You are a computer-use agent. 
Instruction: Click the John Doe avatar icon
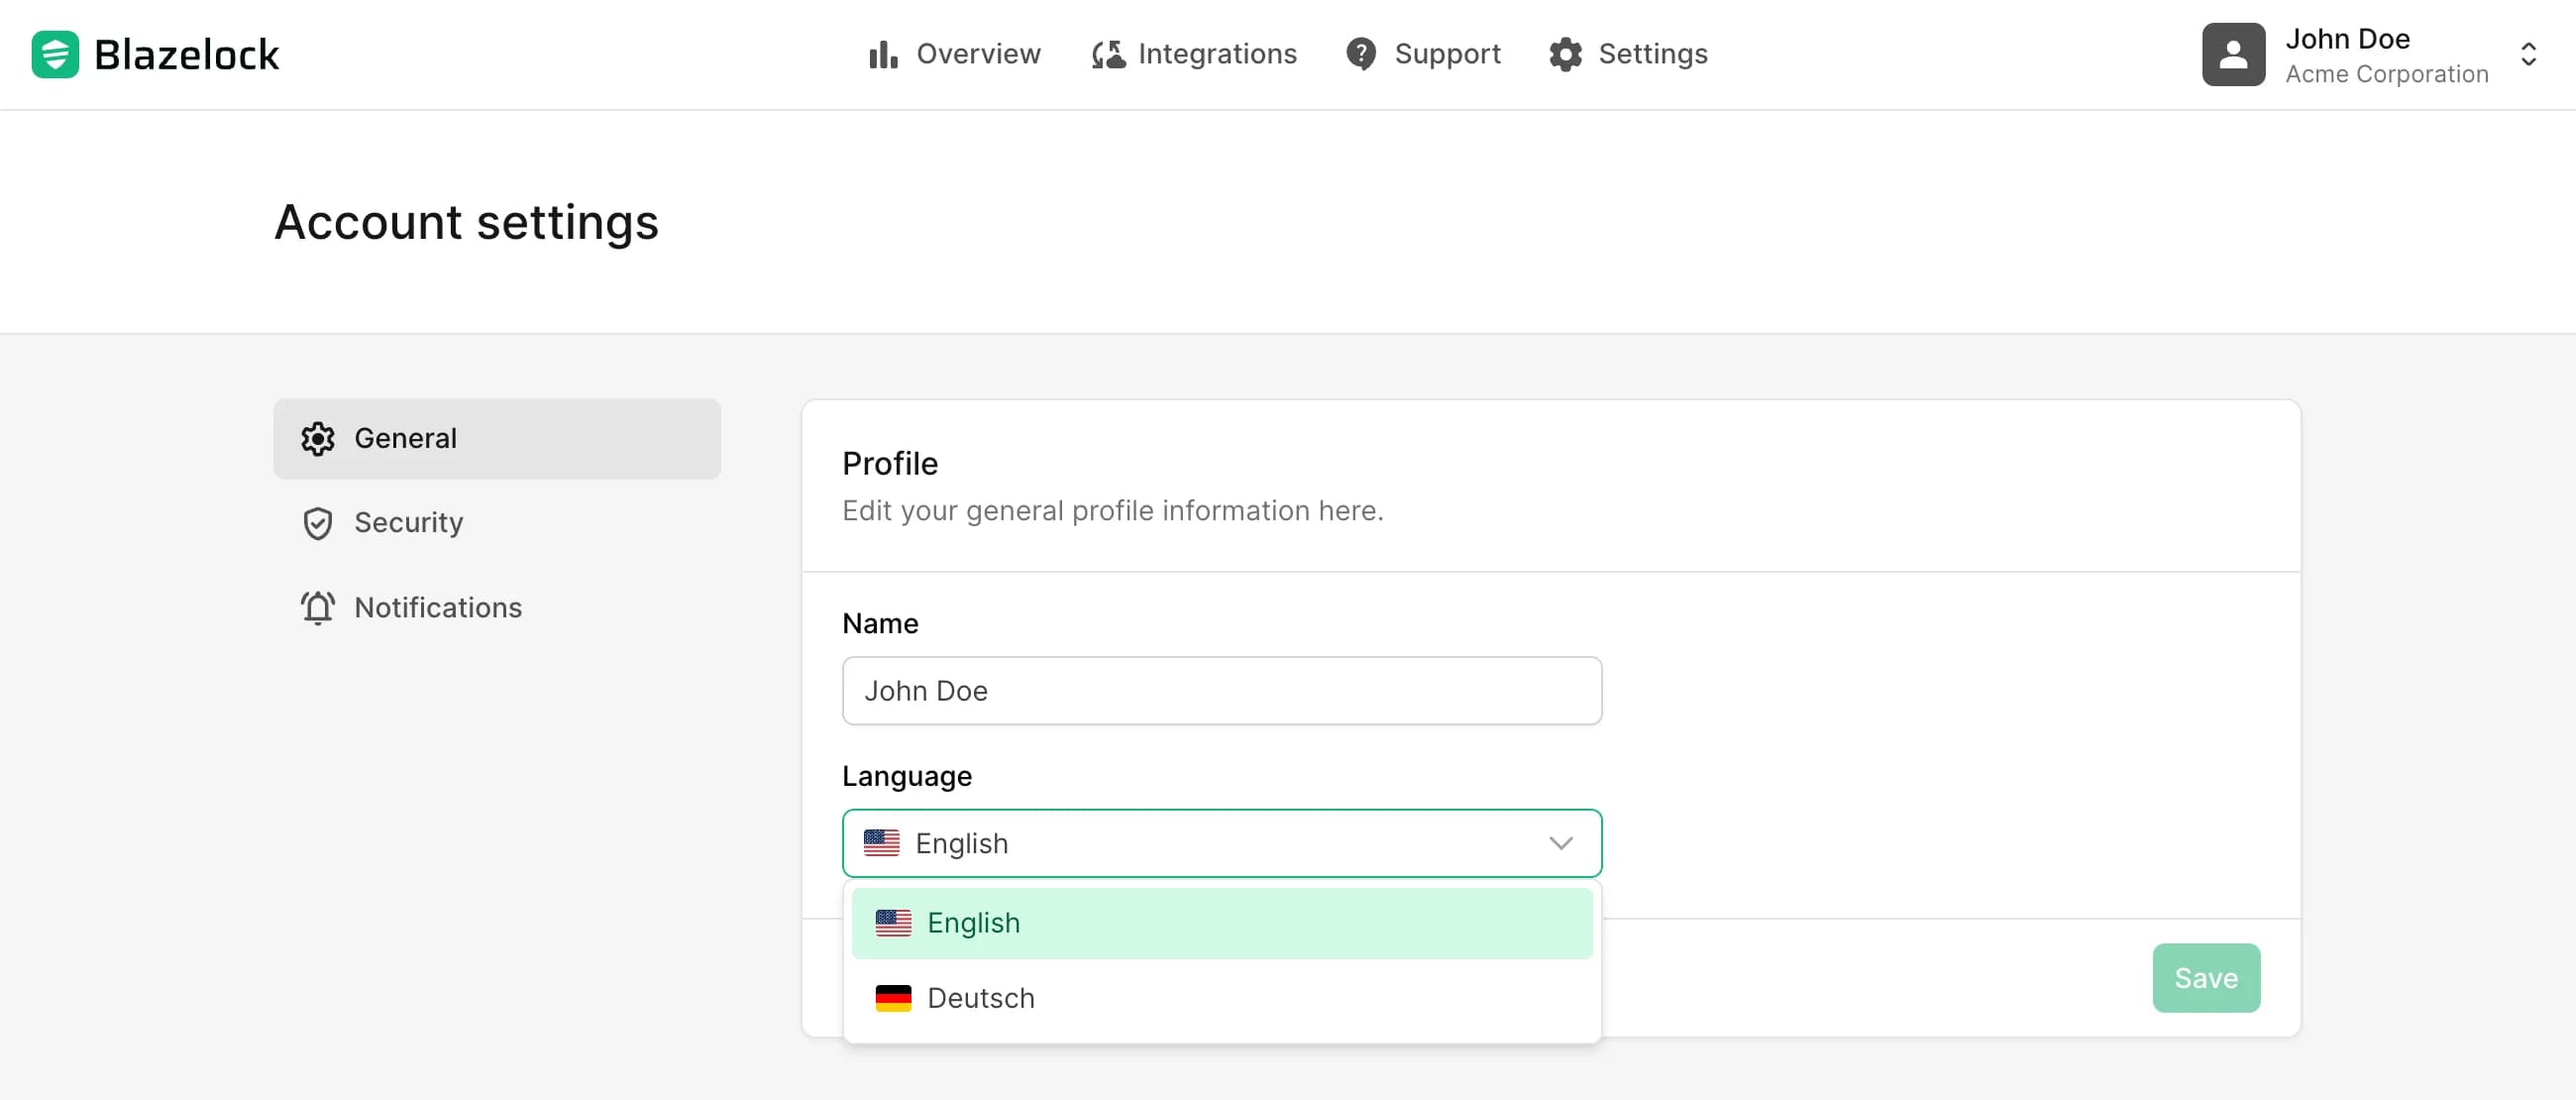coord(2233,54)
